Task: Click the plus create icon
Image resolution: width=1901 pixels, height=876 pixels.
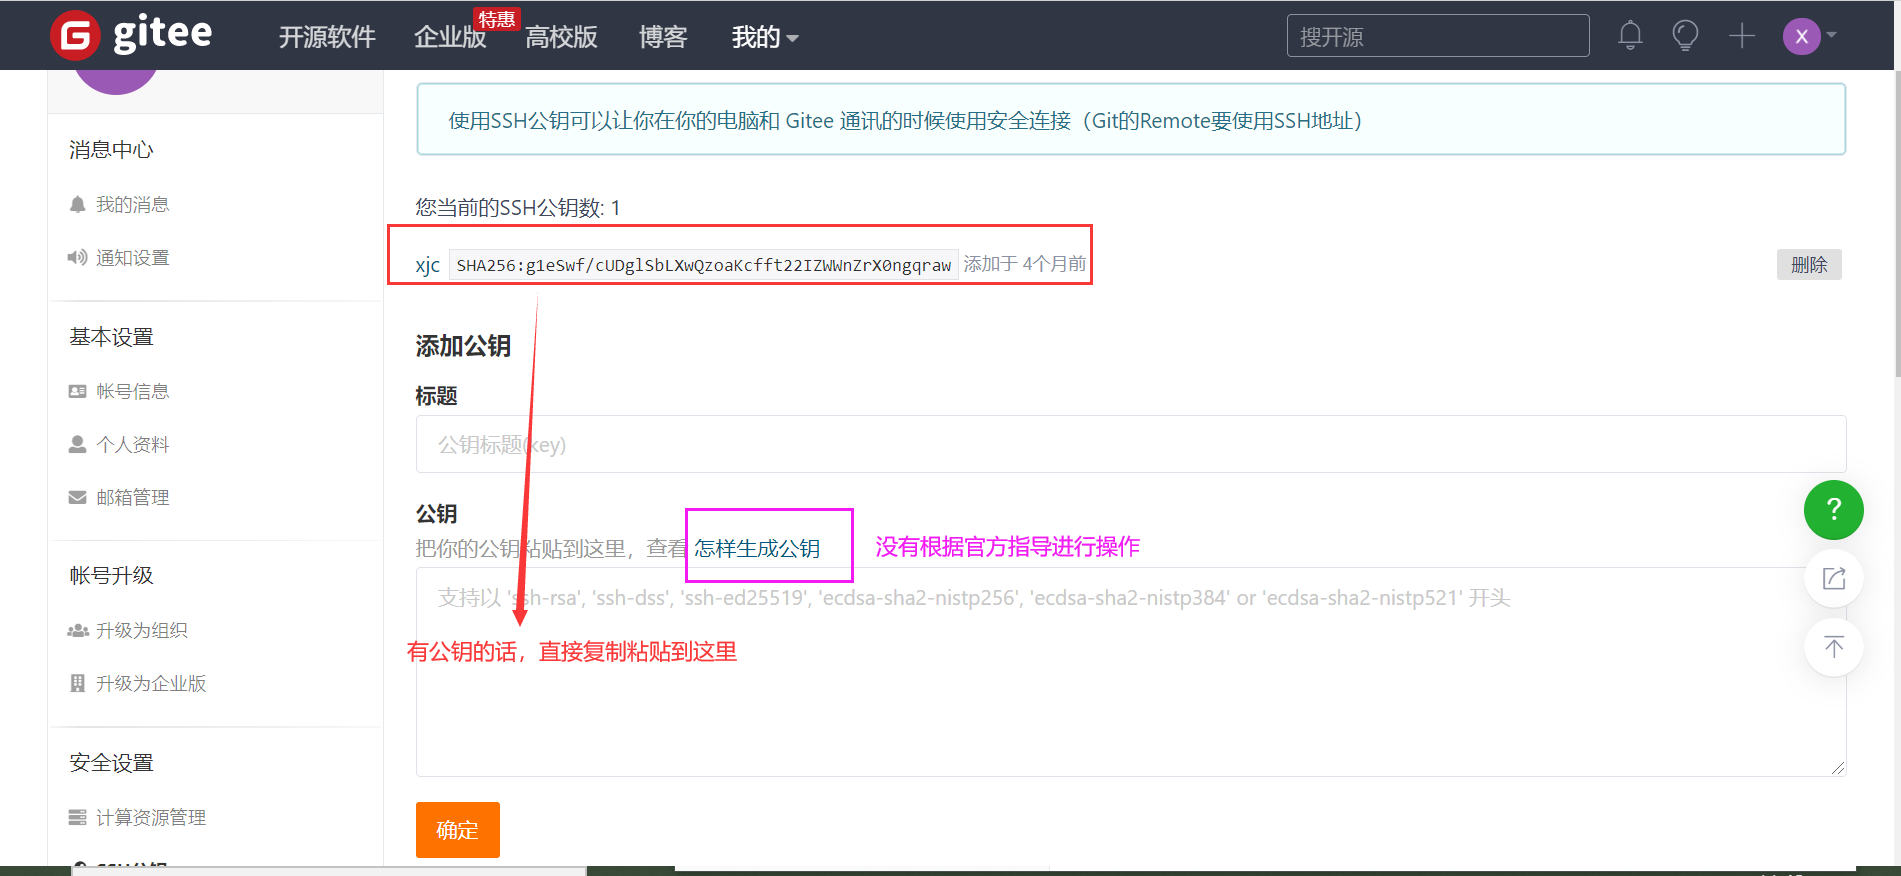Action: point(1742,36)
